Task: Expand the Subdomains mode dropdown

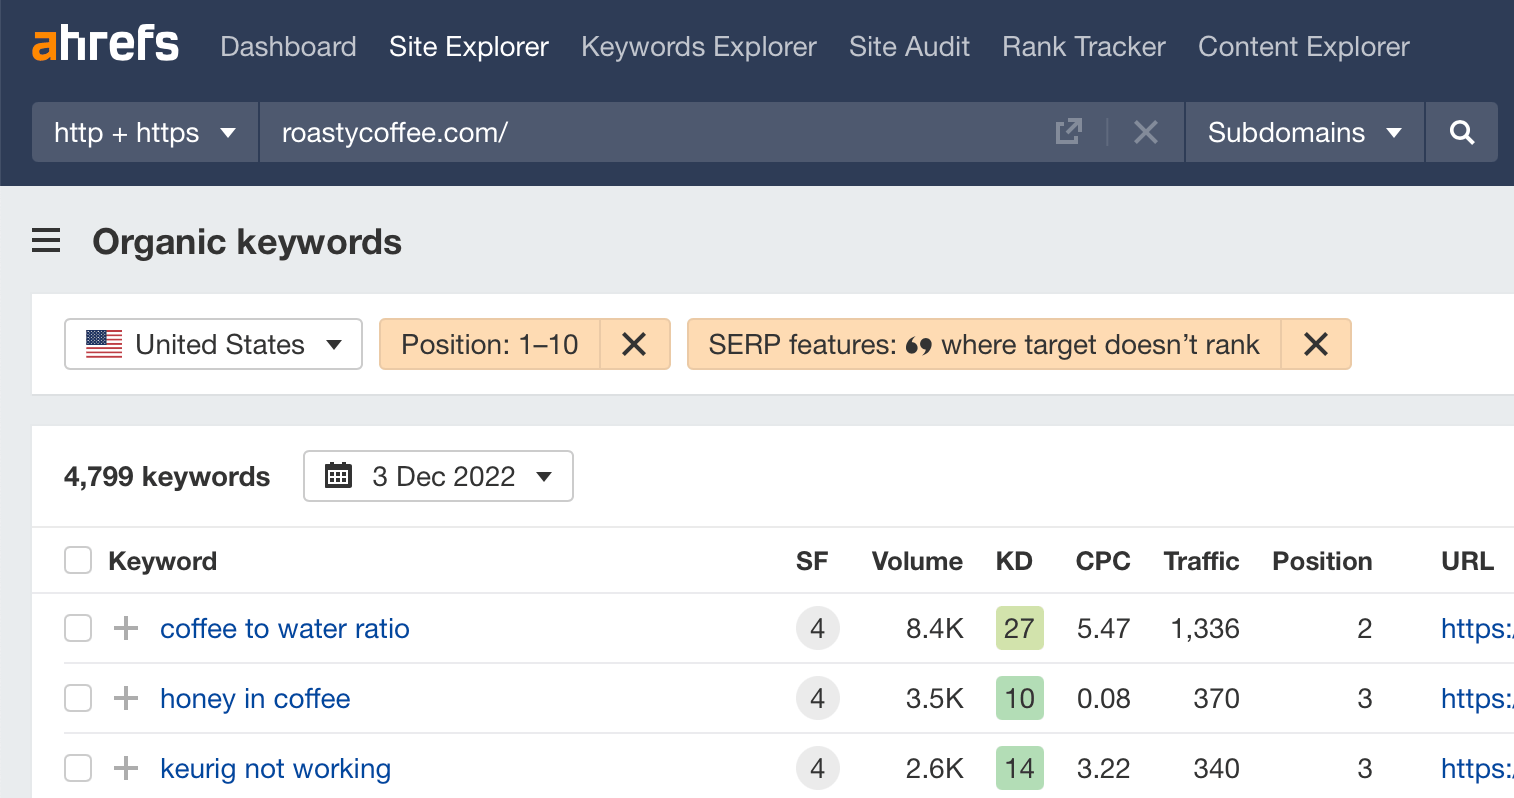Action: (x=1304, y=132)
